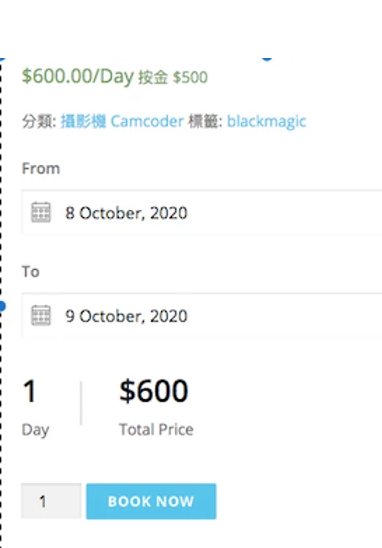This screenshot has width=382, height=548.
Task: Select the blue handle at the top edge
Action: pos(267,59)
